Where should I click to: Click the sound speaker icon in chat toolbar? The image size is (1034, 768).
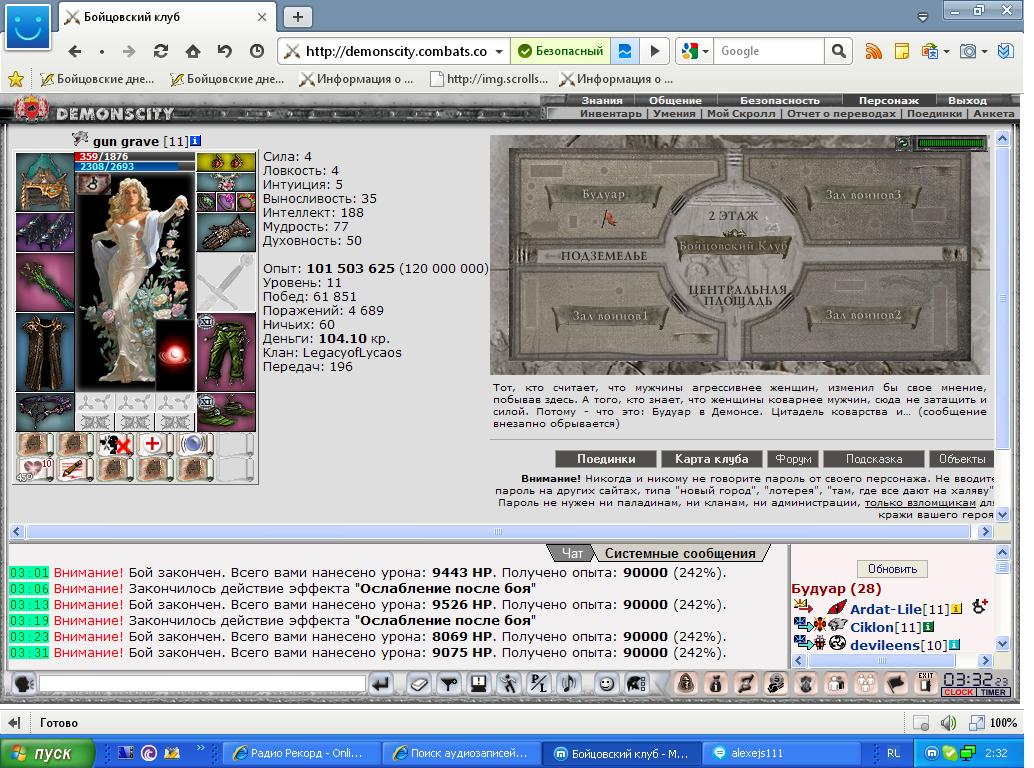point(569,684)
